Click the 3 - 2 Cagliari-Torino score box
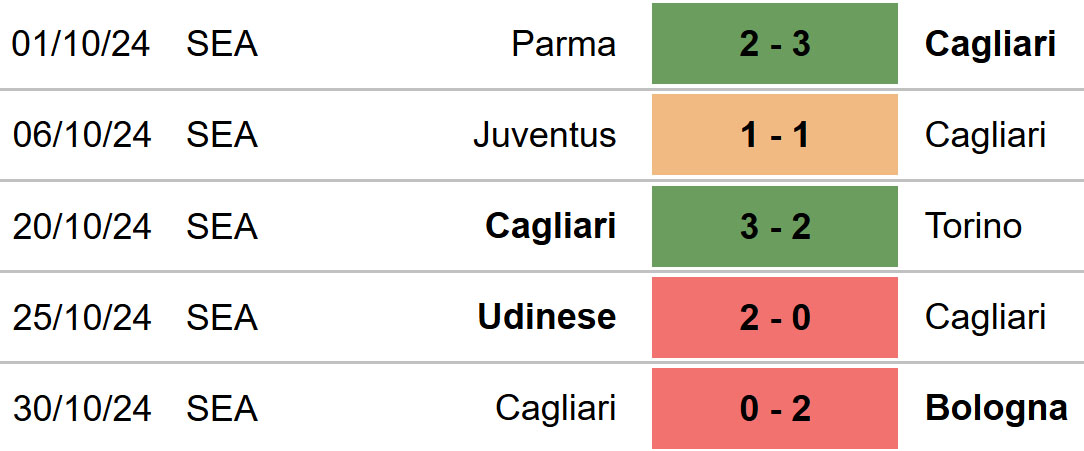 point(774,226)
